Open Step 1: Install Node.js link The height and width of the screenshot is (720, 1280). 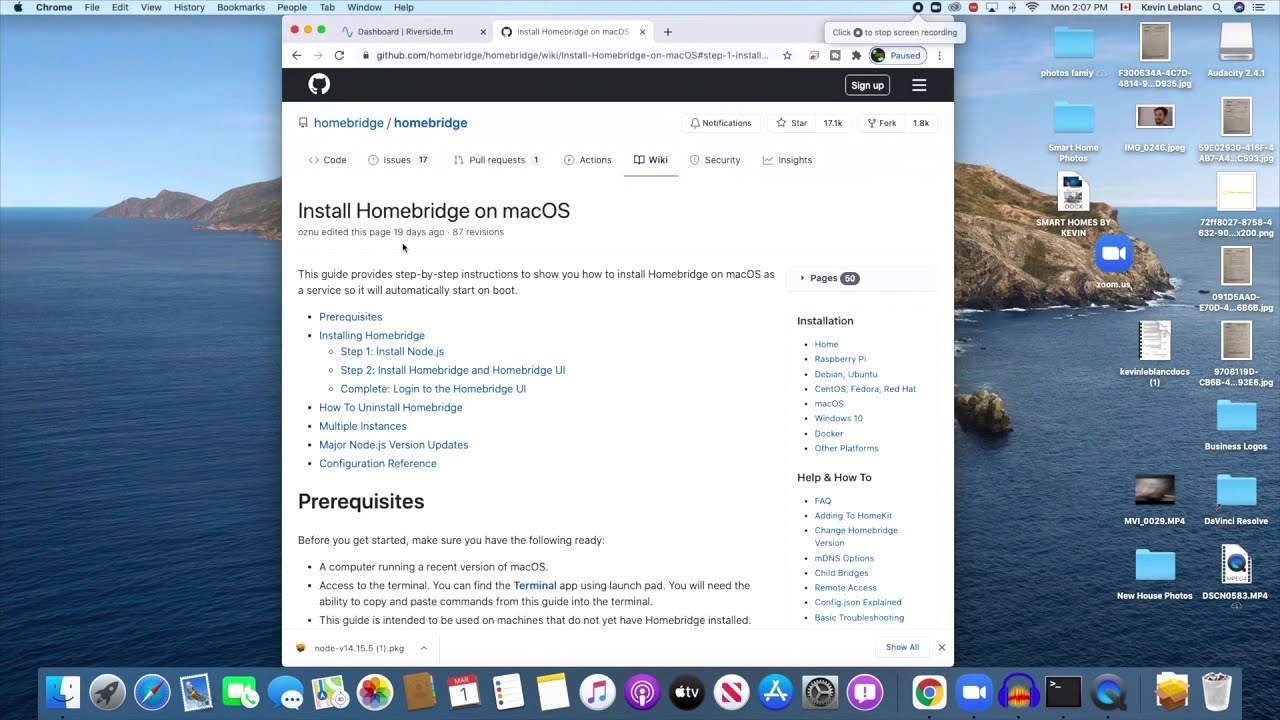pos(392,352)
